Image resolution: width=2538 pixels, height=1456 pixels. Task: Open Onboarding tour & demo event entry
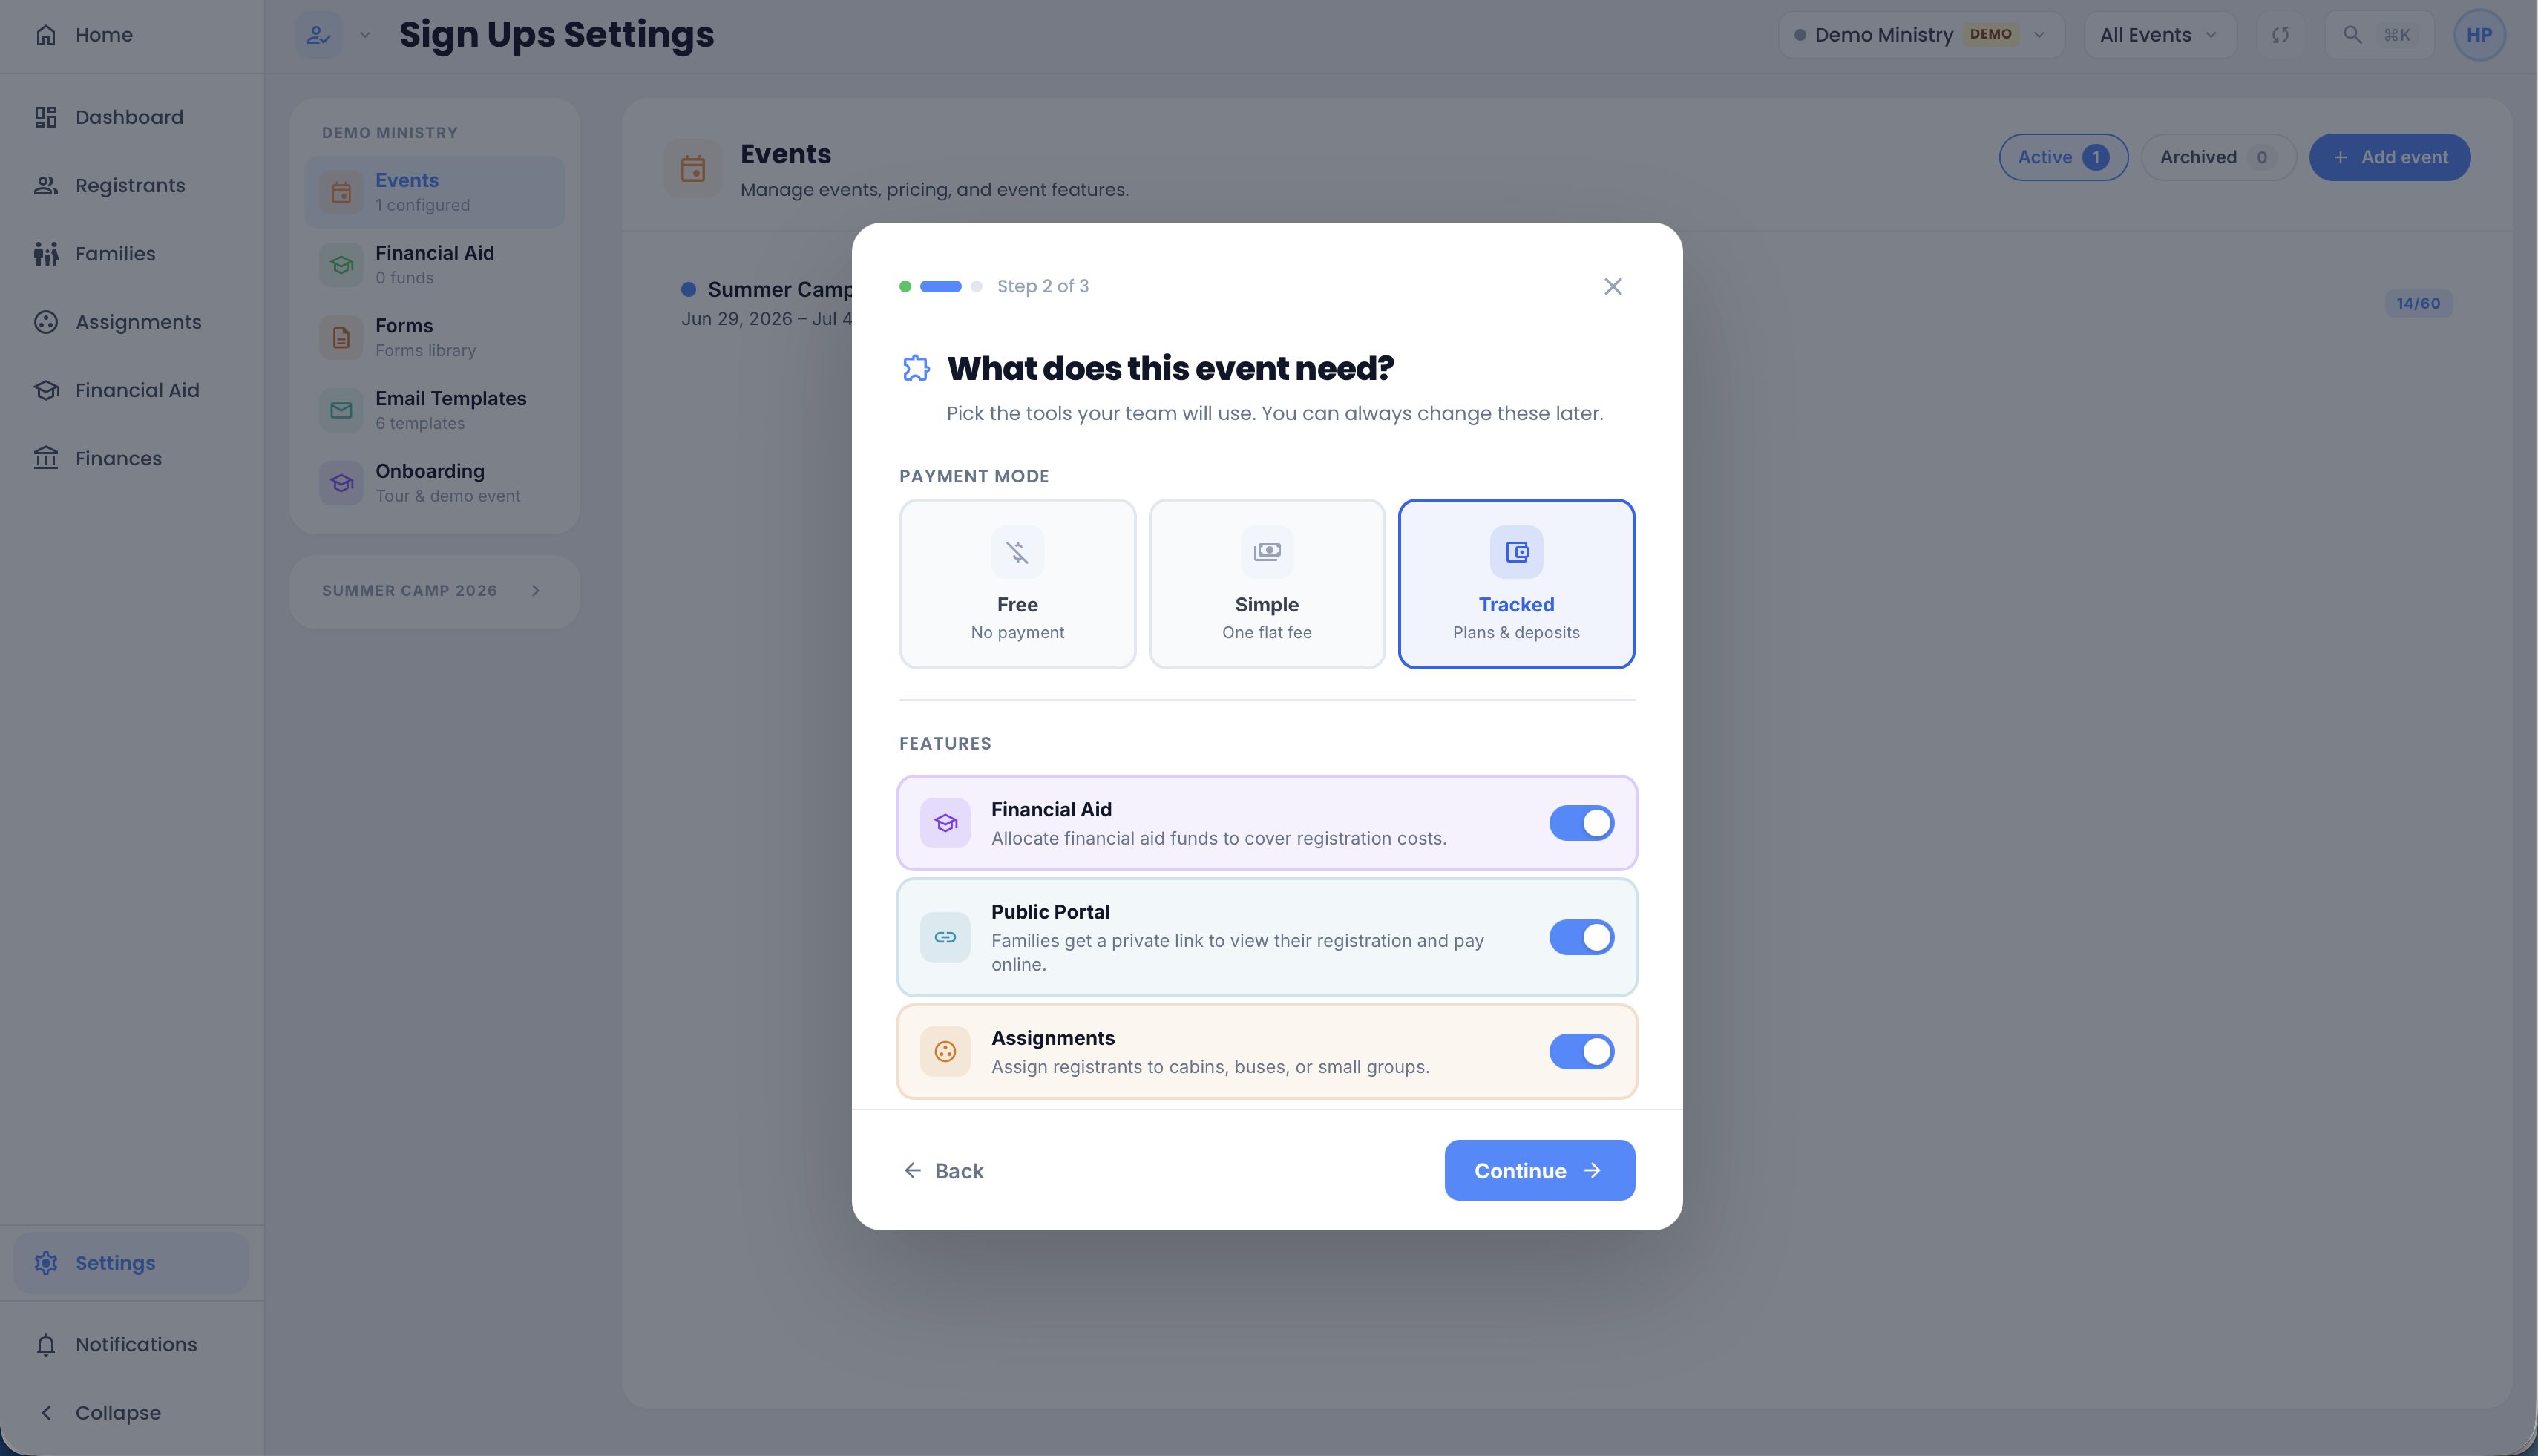click(434, 483)
